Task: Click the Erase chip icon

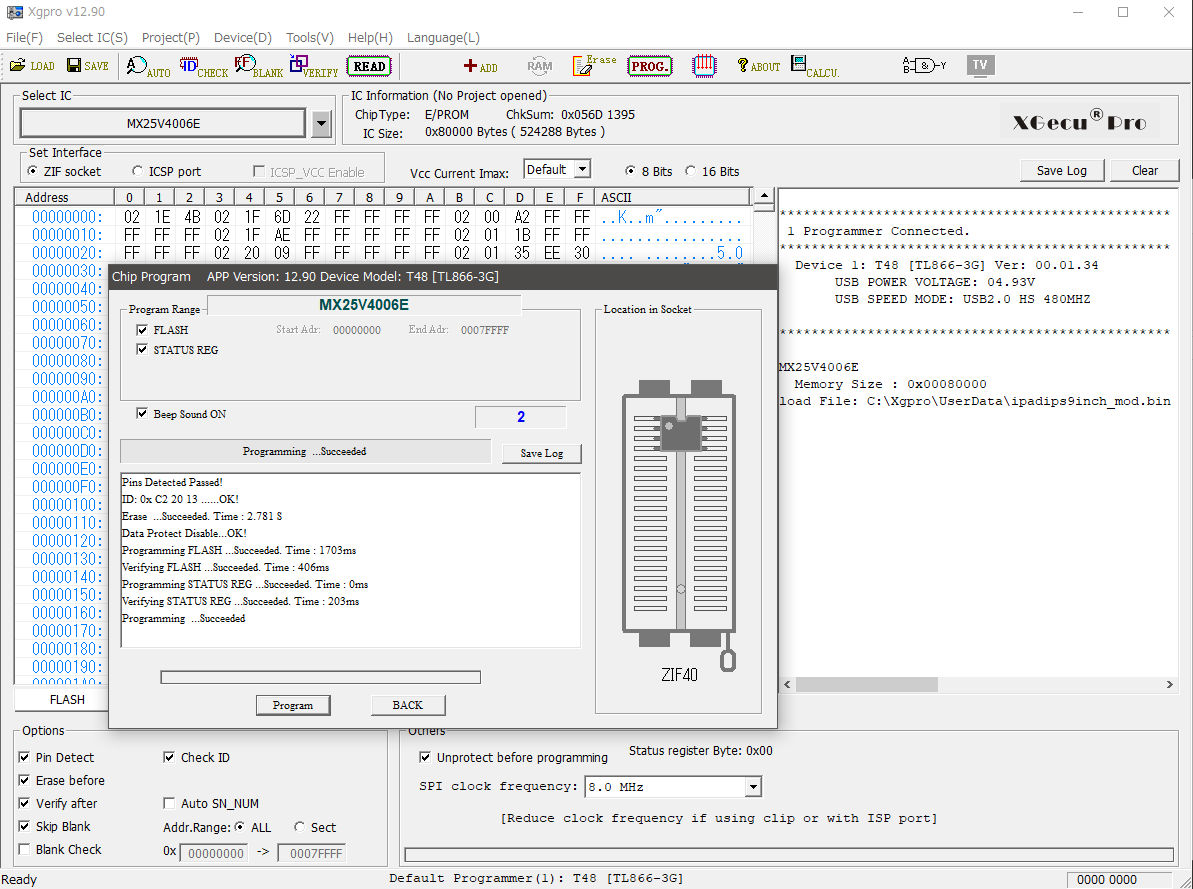Action: (x=594, y=65)
